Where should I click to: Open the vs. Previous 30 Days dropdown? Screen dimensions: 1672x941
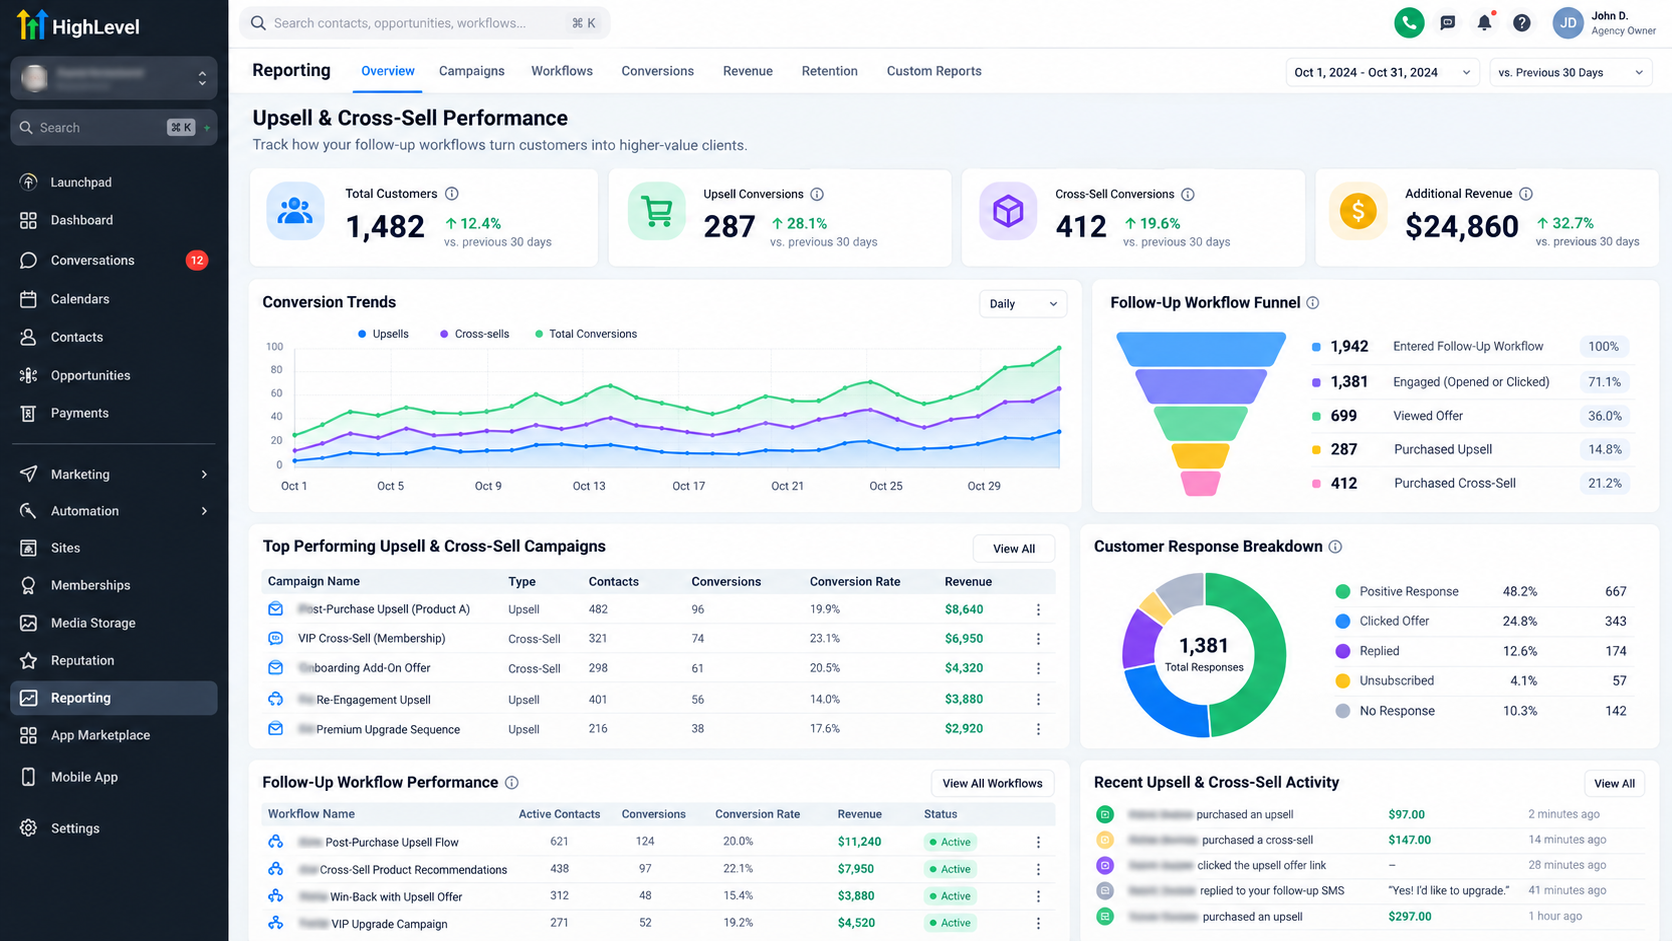click(1571, 72)
